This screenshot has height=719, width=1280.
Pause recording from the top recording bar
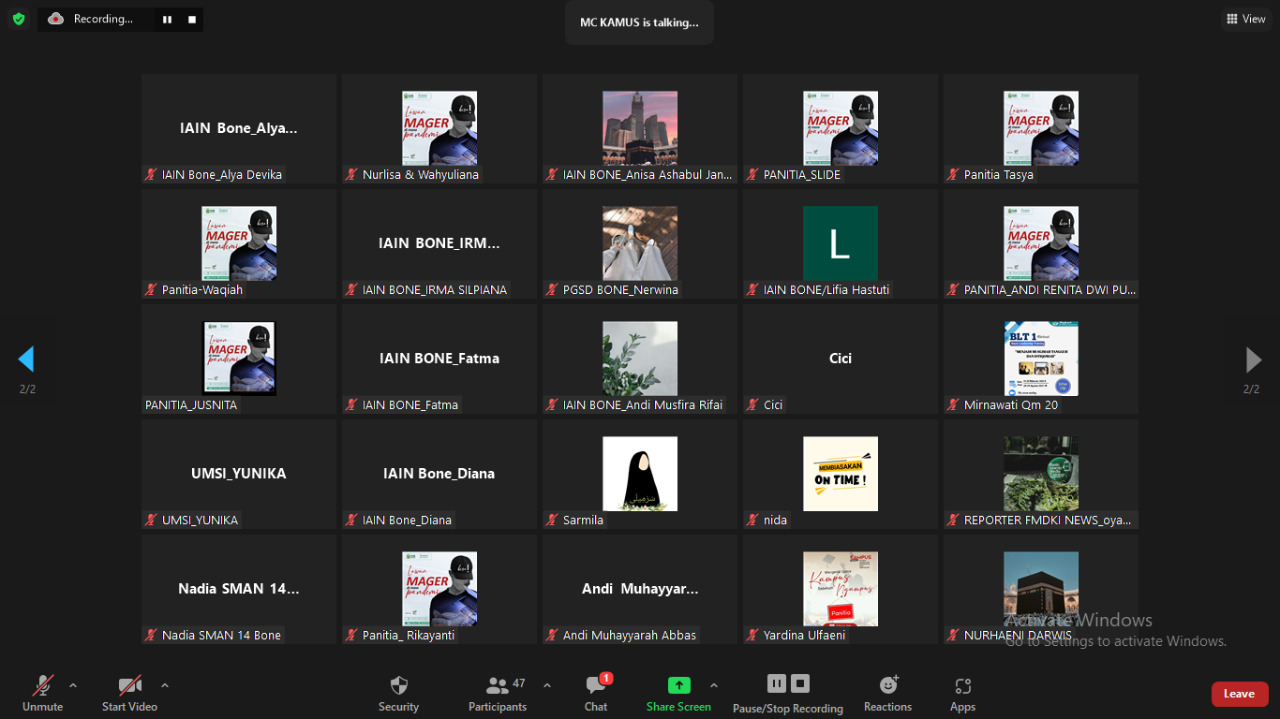[167, 19]
